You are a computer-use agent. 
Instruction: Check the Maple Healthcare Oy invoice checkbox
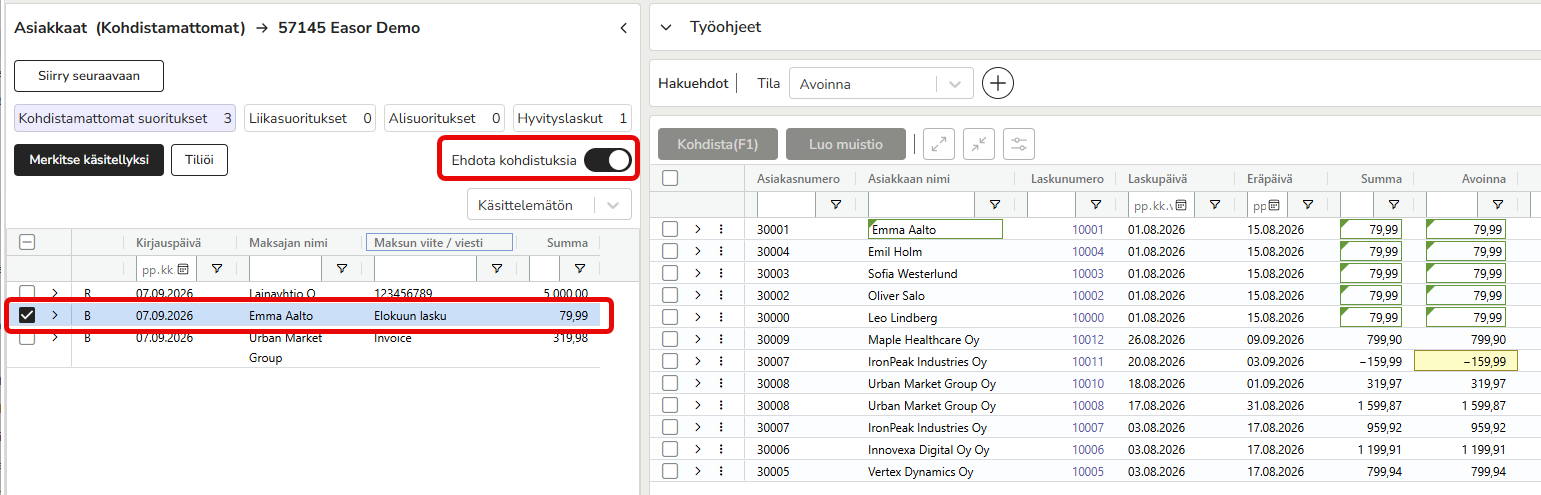[x=670, y=339]
